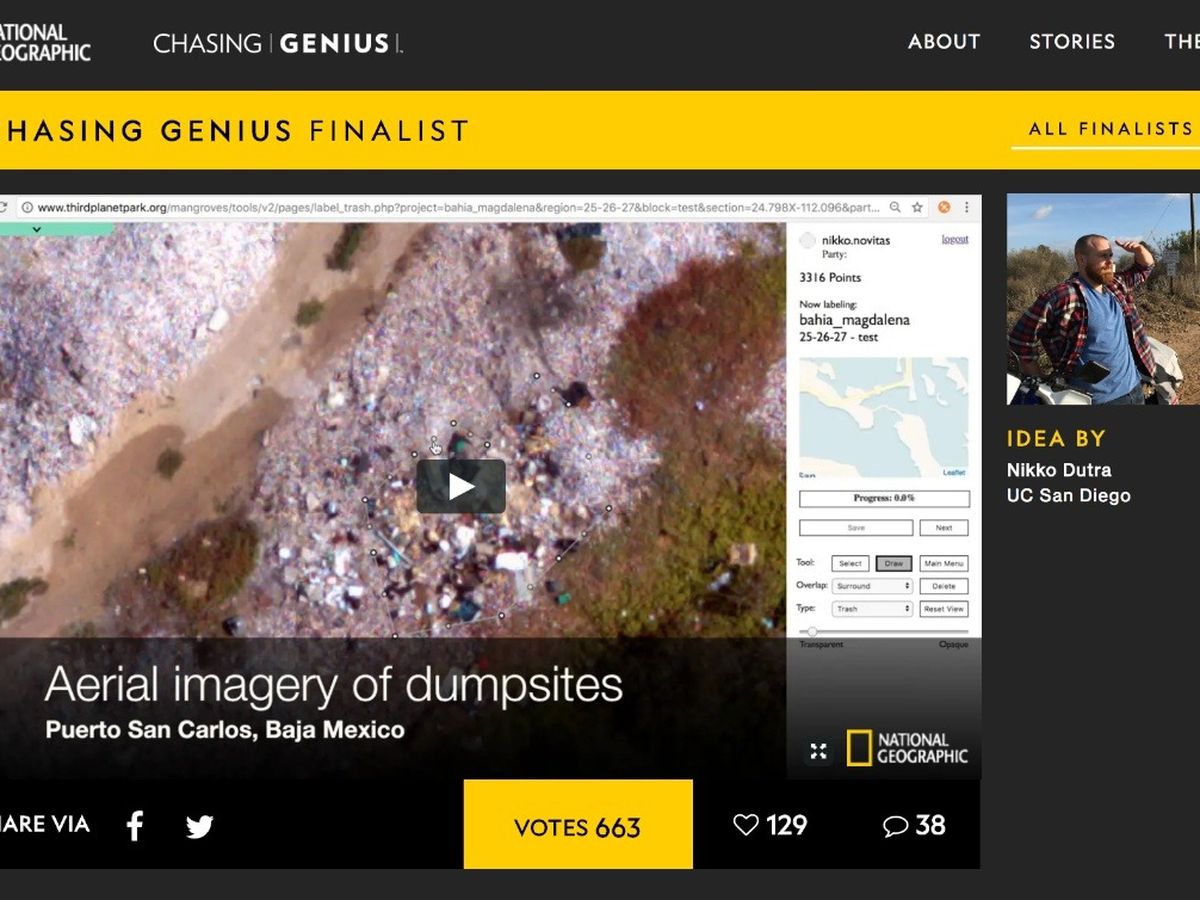This screenshot has height=900, width=1200.
Task: Open the Type Trash dropdown
Action: pyautogui.click(x=872, y=609)
